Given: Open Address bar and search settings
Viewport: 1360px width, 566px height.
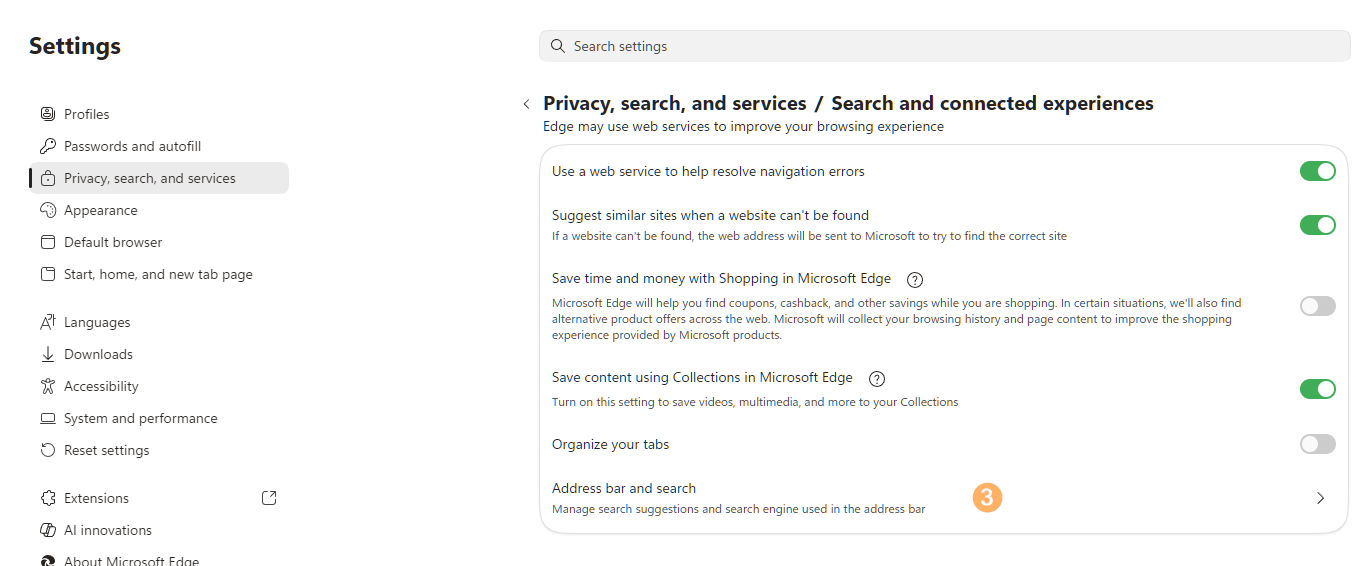Looking at the screenshot, I should click(944, 498).
